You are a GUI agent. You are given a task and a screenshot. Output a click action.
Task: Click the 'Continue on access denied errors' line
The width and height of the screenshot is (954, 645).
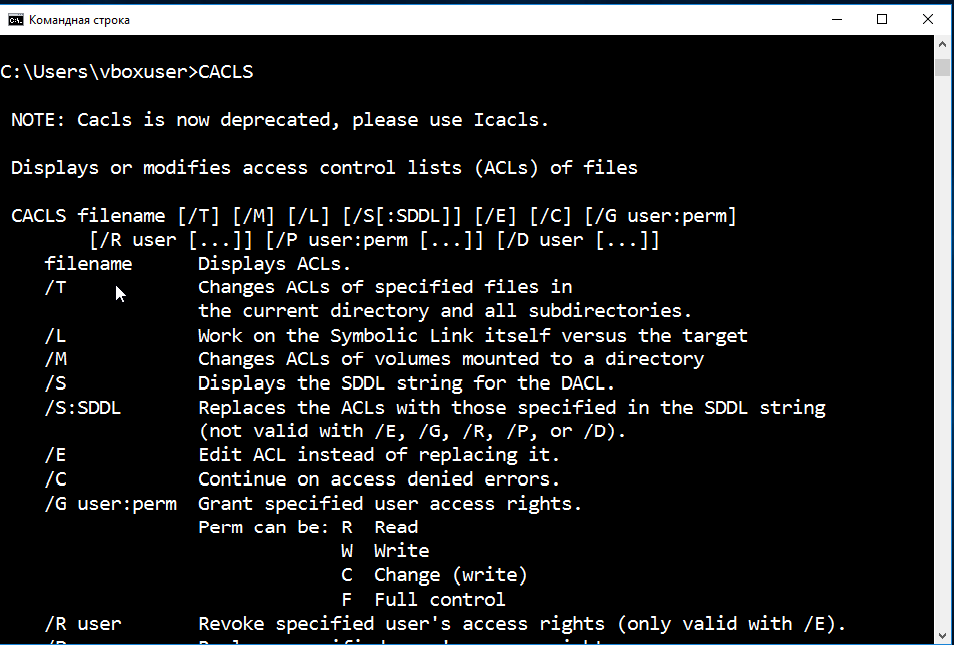click(378, 479)
